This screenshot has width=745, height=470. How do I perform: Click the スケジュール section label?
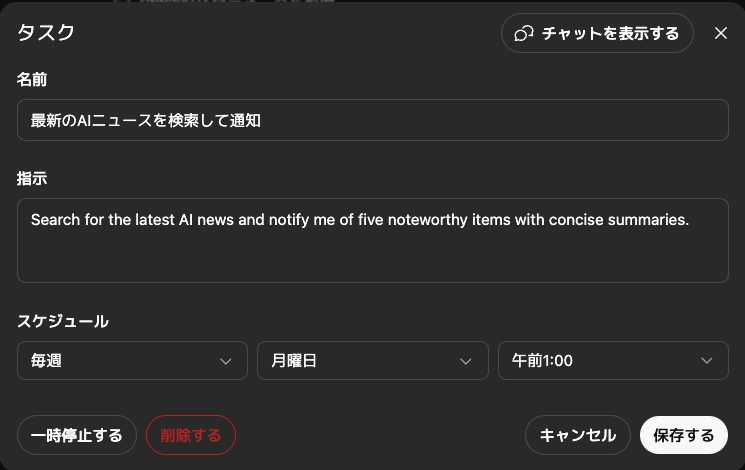point(63,321)
